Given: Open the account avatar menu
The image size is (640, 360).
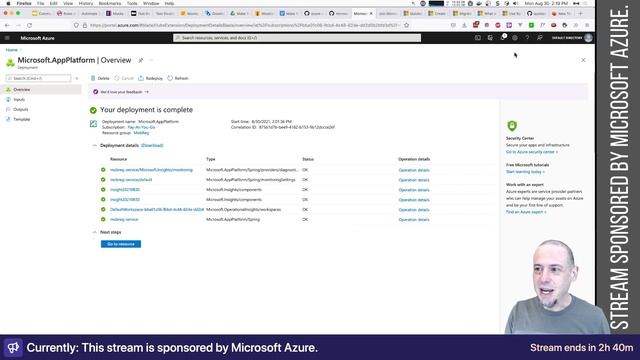Looking at the screenshot, I should (x=588, y=38).
